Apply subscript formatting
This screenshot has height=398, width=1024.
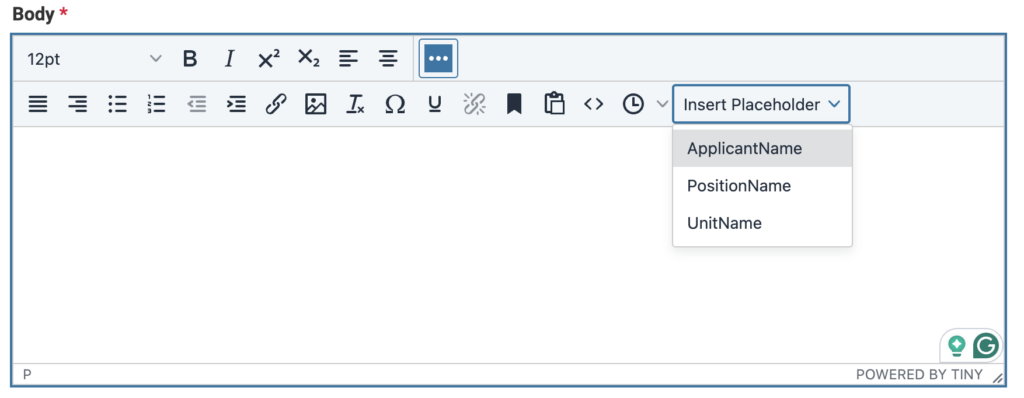pyautogui.click(x=309, y=59)
